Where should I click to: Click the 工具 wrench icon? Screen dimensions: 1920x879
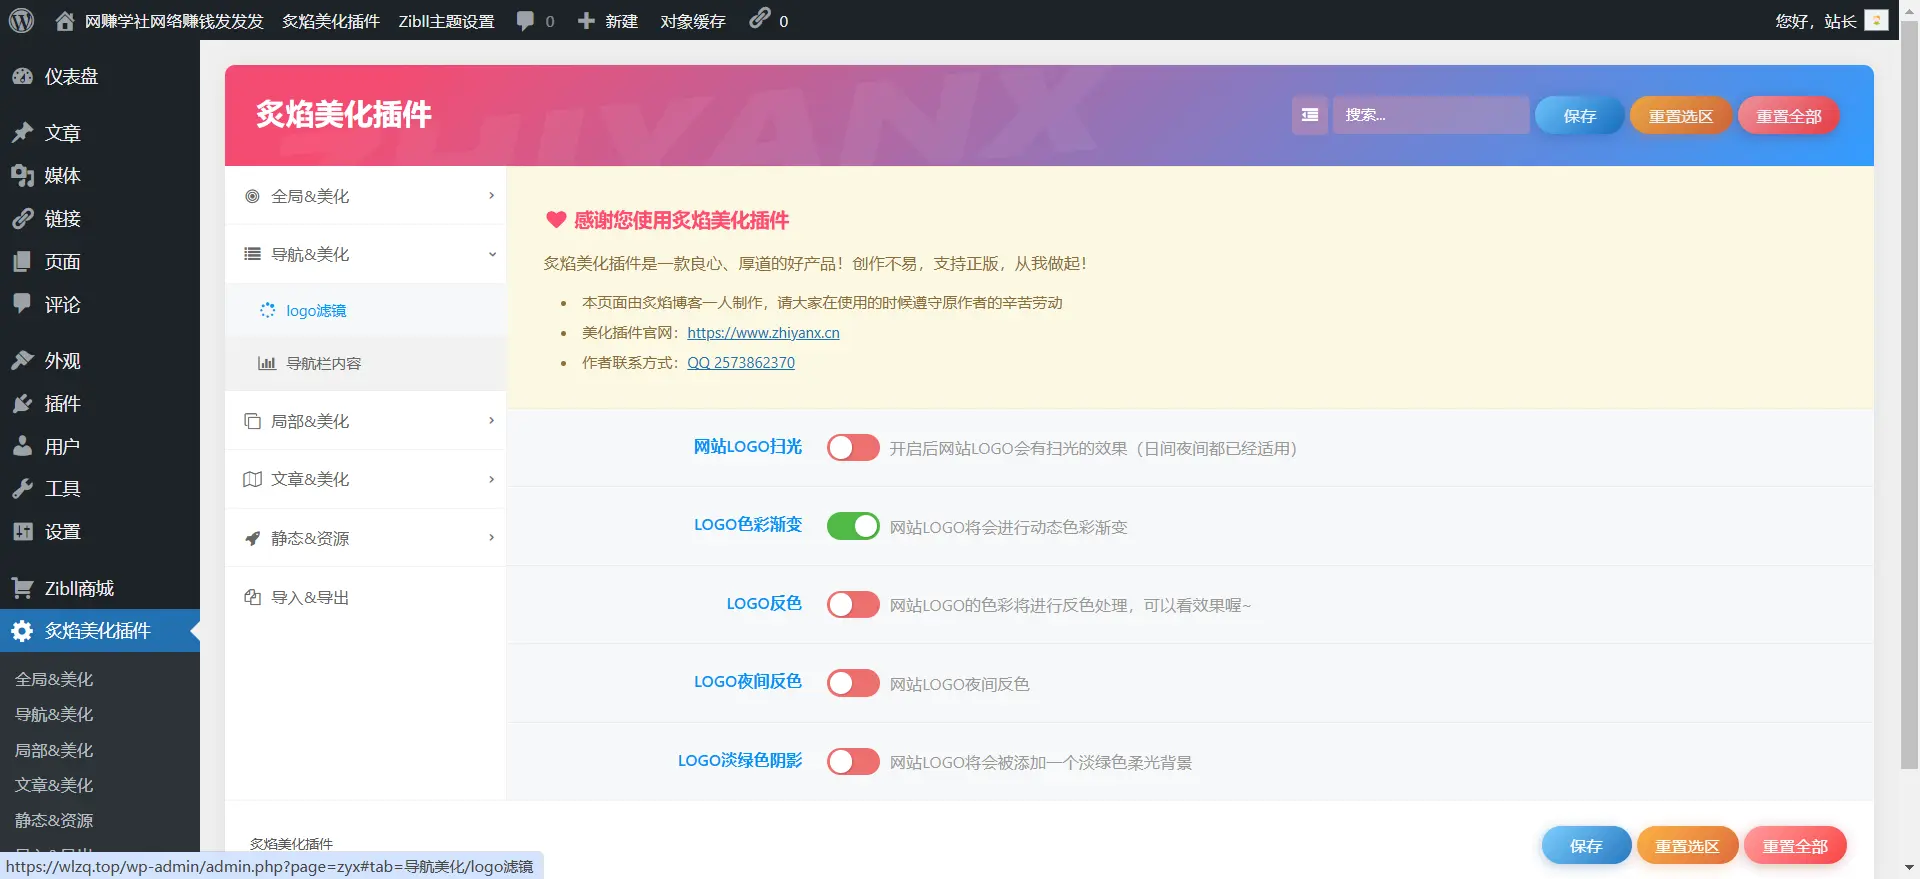[22, 489]
